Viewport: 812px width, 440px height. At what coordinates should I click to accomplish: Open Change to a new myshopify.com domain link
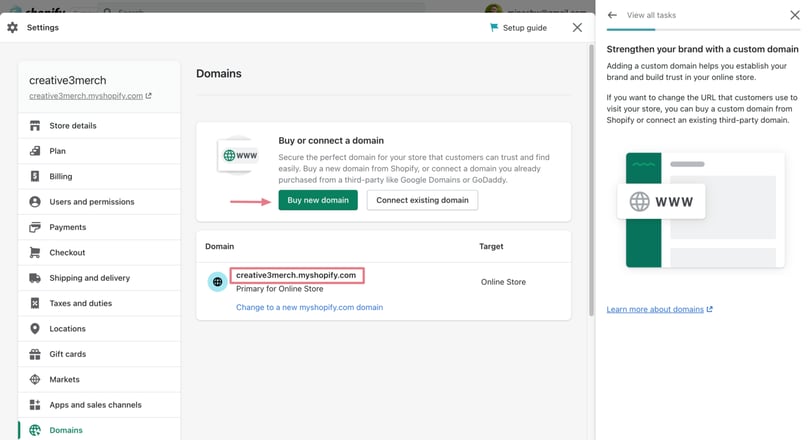[310, 307]
